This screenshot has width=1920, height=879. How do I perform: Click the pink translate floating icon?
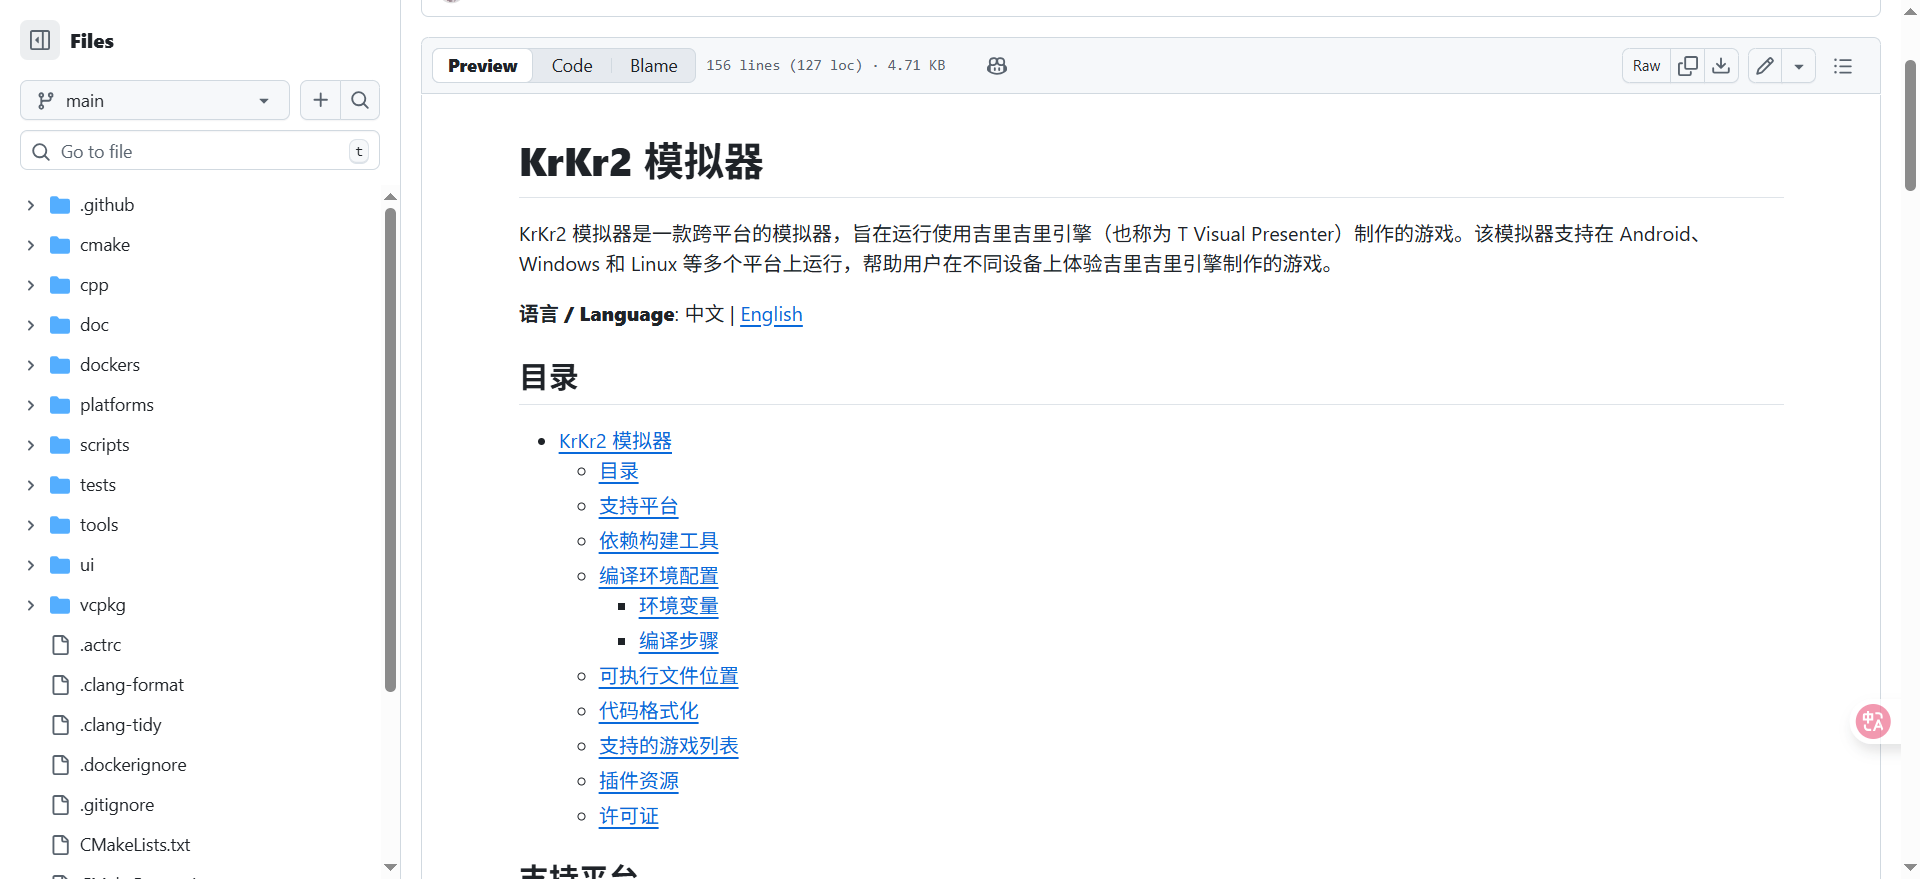[x=1873, y=721]
